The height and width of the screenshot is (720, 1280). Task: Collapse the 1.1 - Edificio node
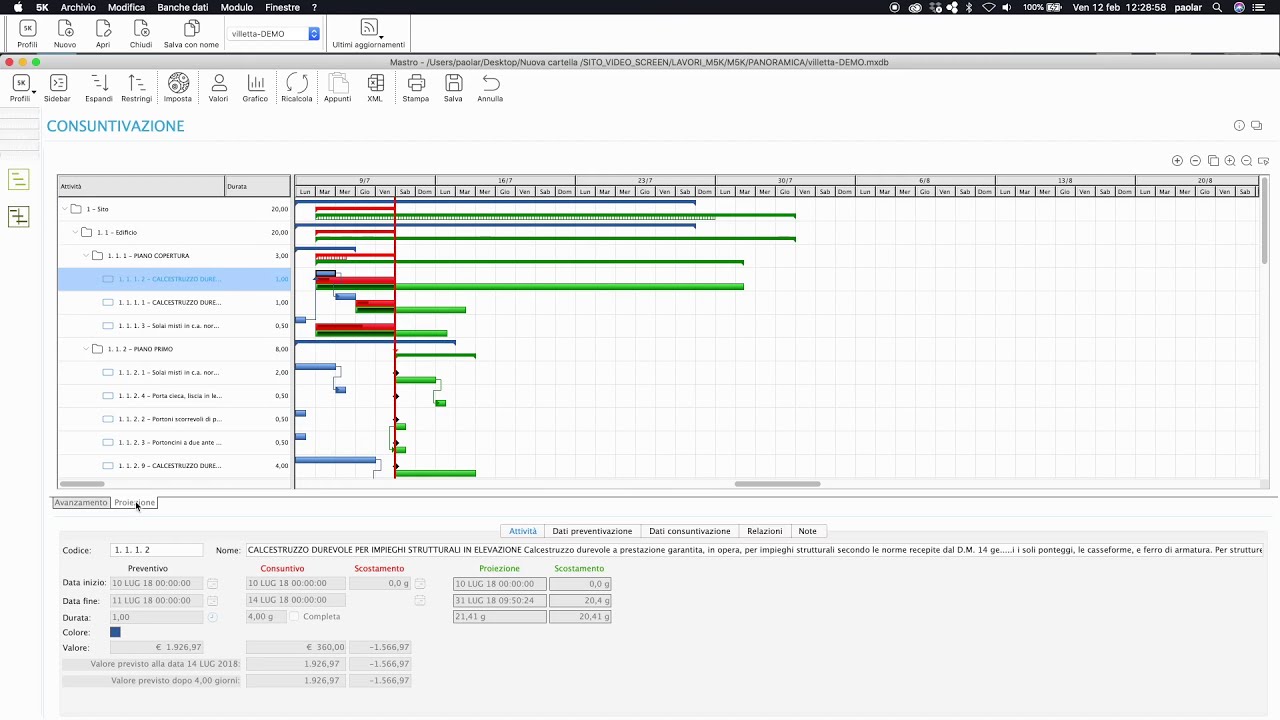75,232
